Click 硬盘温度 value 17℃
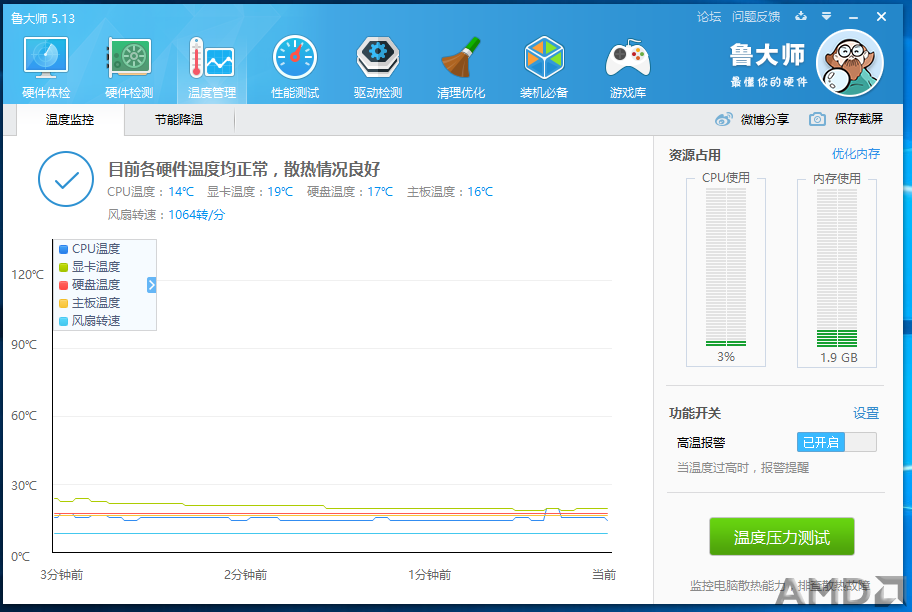912x612 pixels. point(380,192)
